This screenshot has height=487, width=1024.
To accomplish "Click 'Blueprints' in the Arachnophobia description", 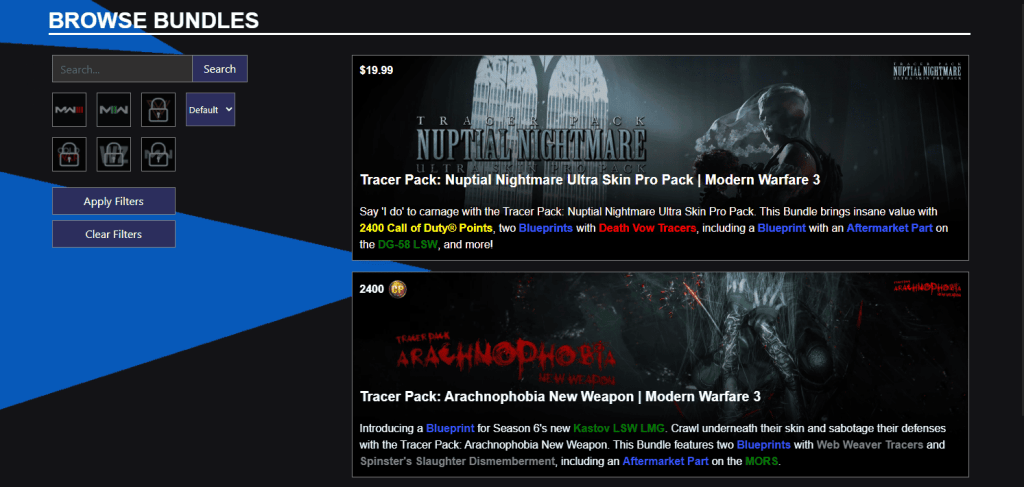I will (x=763, y=445).
